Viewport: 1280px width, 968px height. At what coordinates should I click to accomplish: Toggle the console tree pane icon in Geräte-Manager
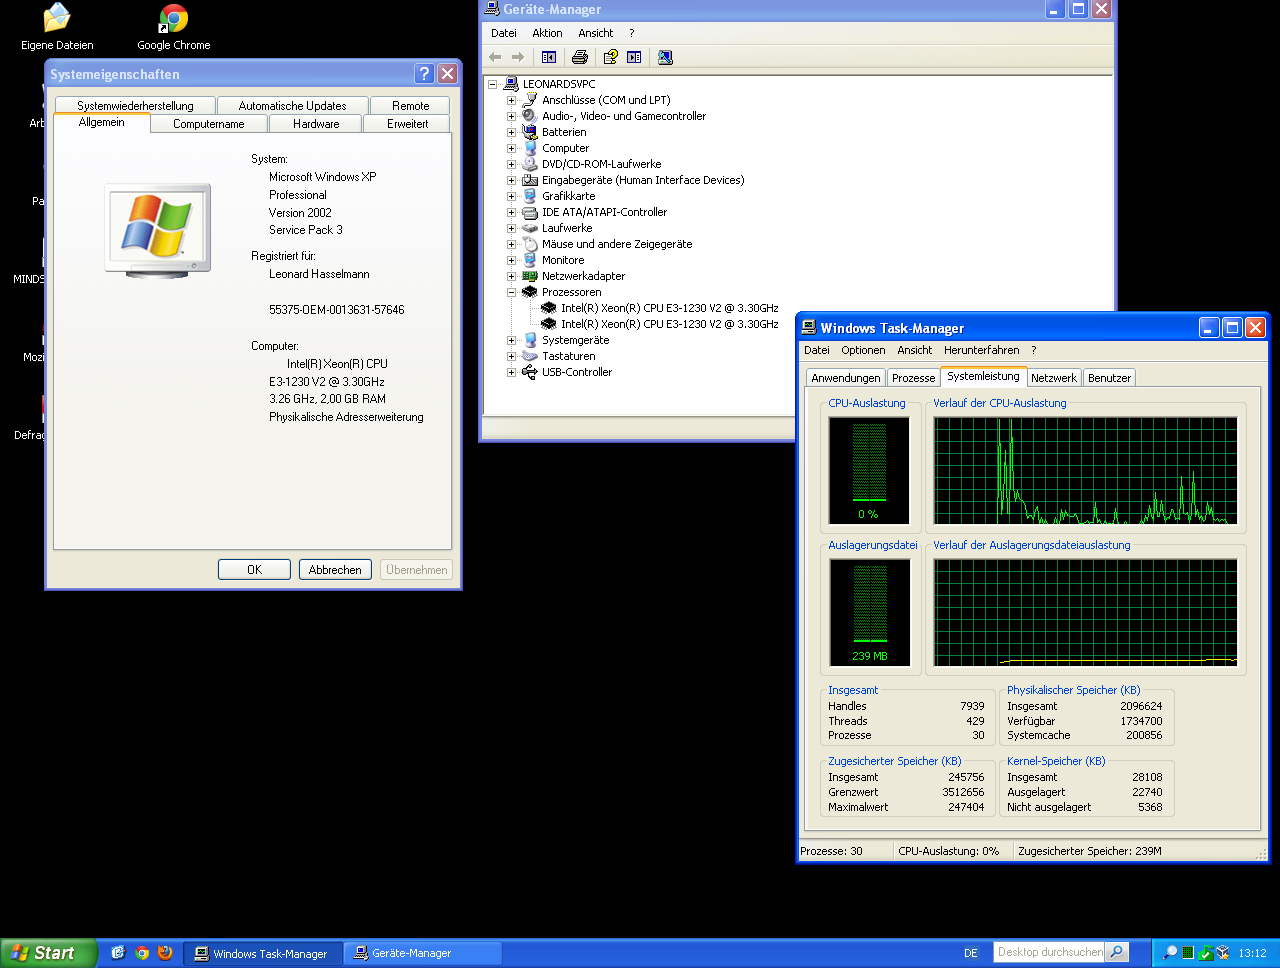tap(549, 57)
